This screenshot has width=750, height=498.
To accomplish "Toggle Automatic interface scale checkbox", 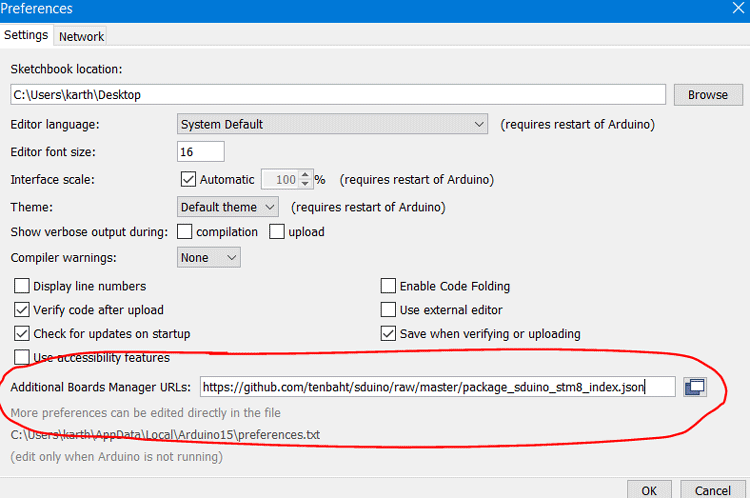I will coord(188,180).
